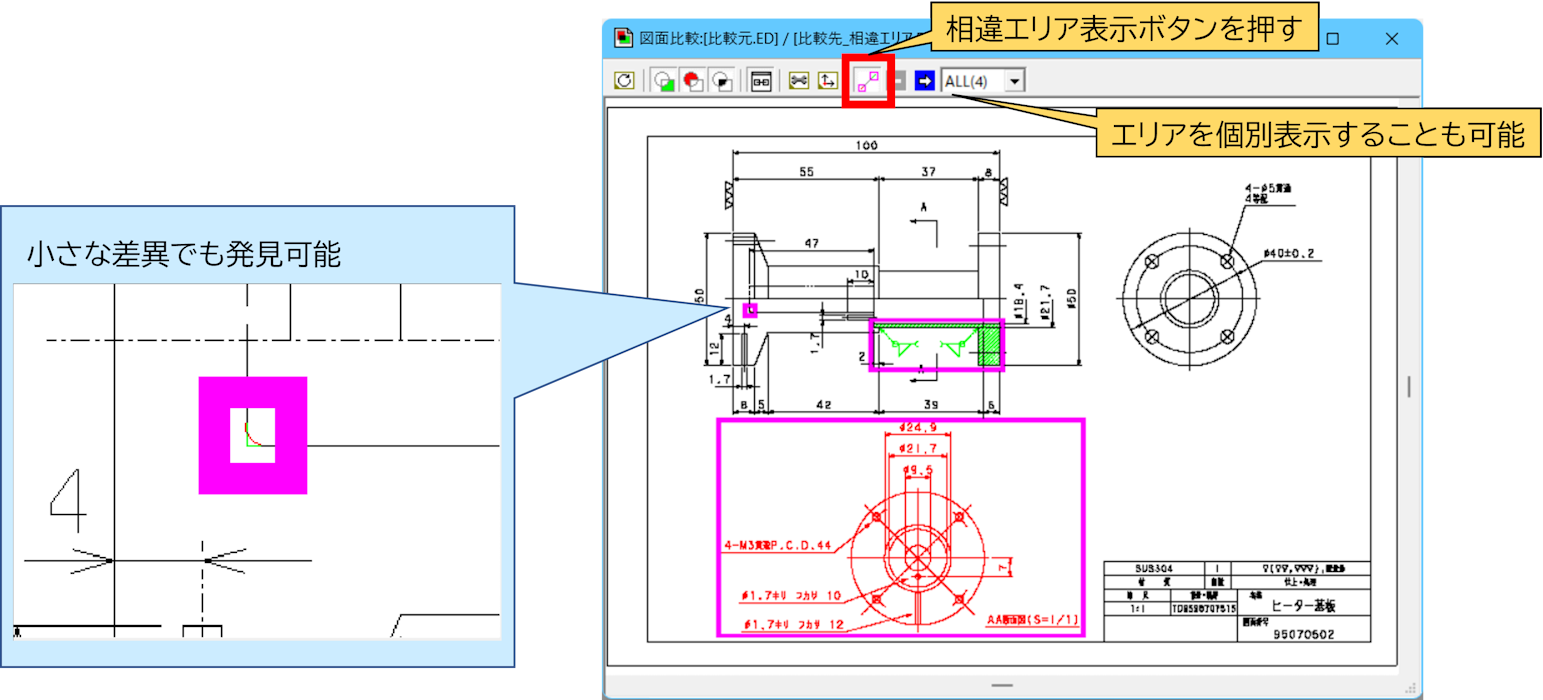Go to next area with blue arrow

click(924, 81)
